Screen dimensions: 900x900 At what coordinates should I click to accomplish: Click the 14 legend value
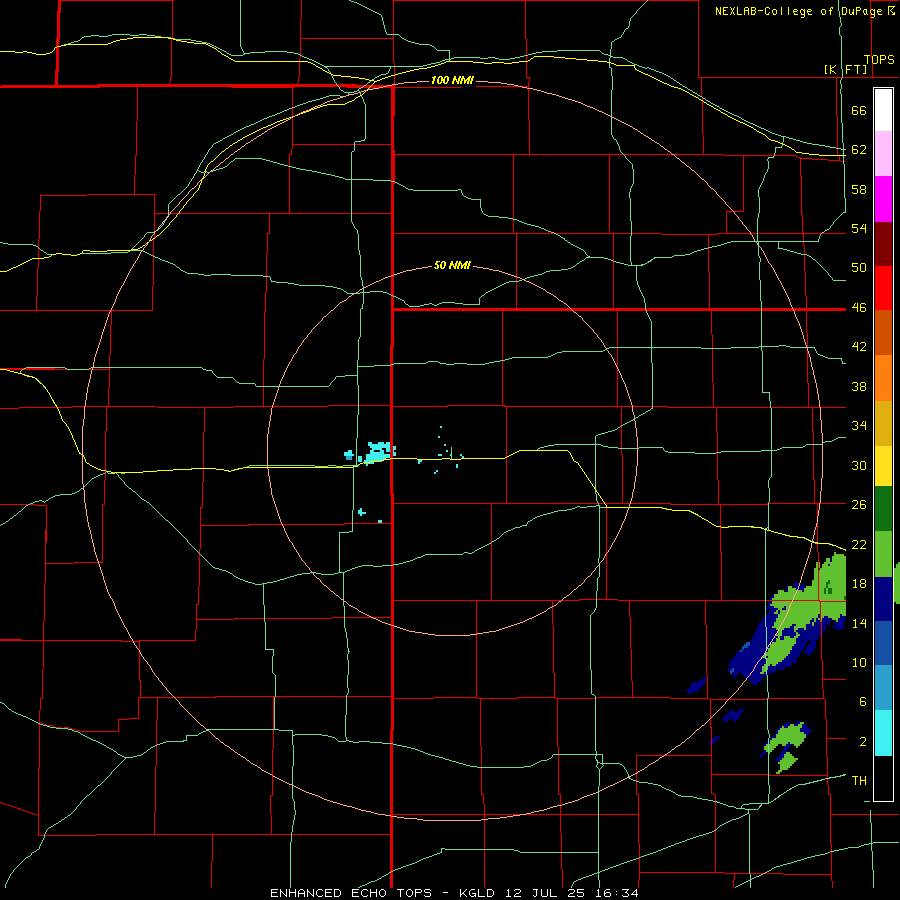(x=859, y=623)
